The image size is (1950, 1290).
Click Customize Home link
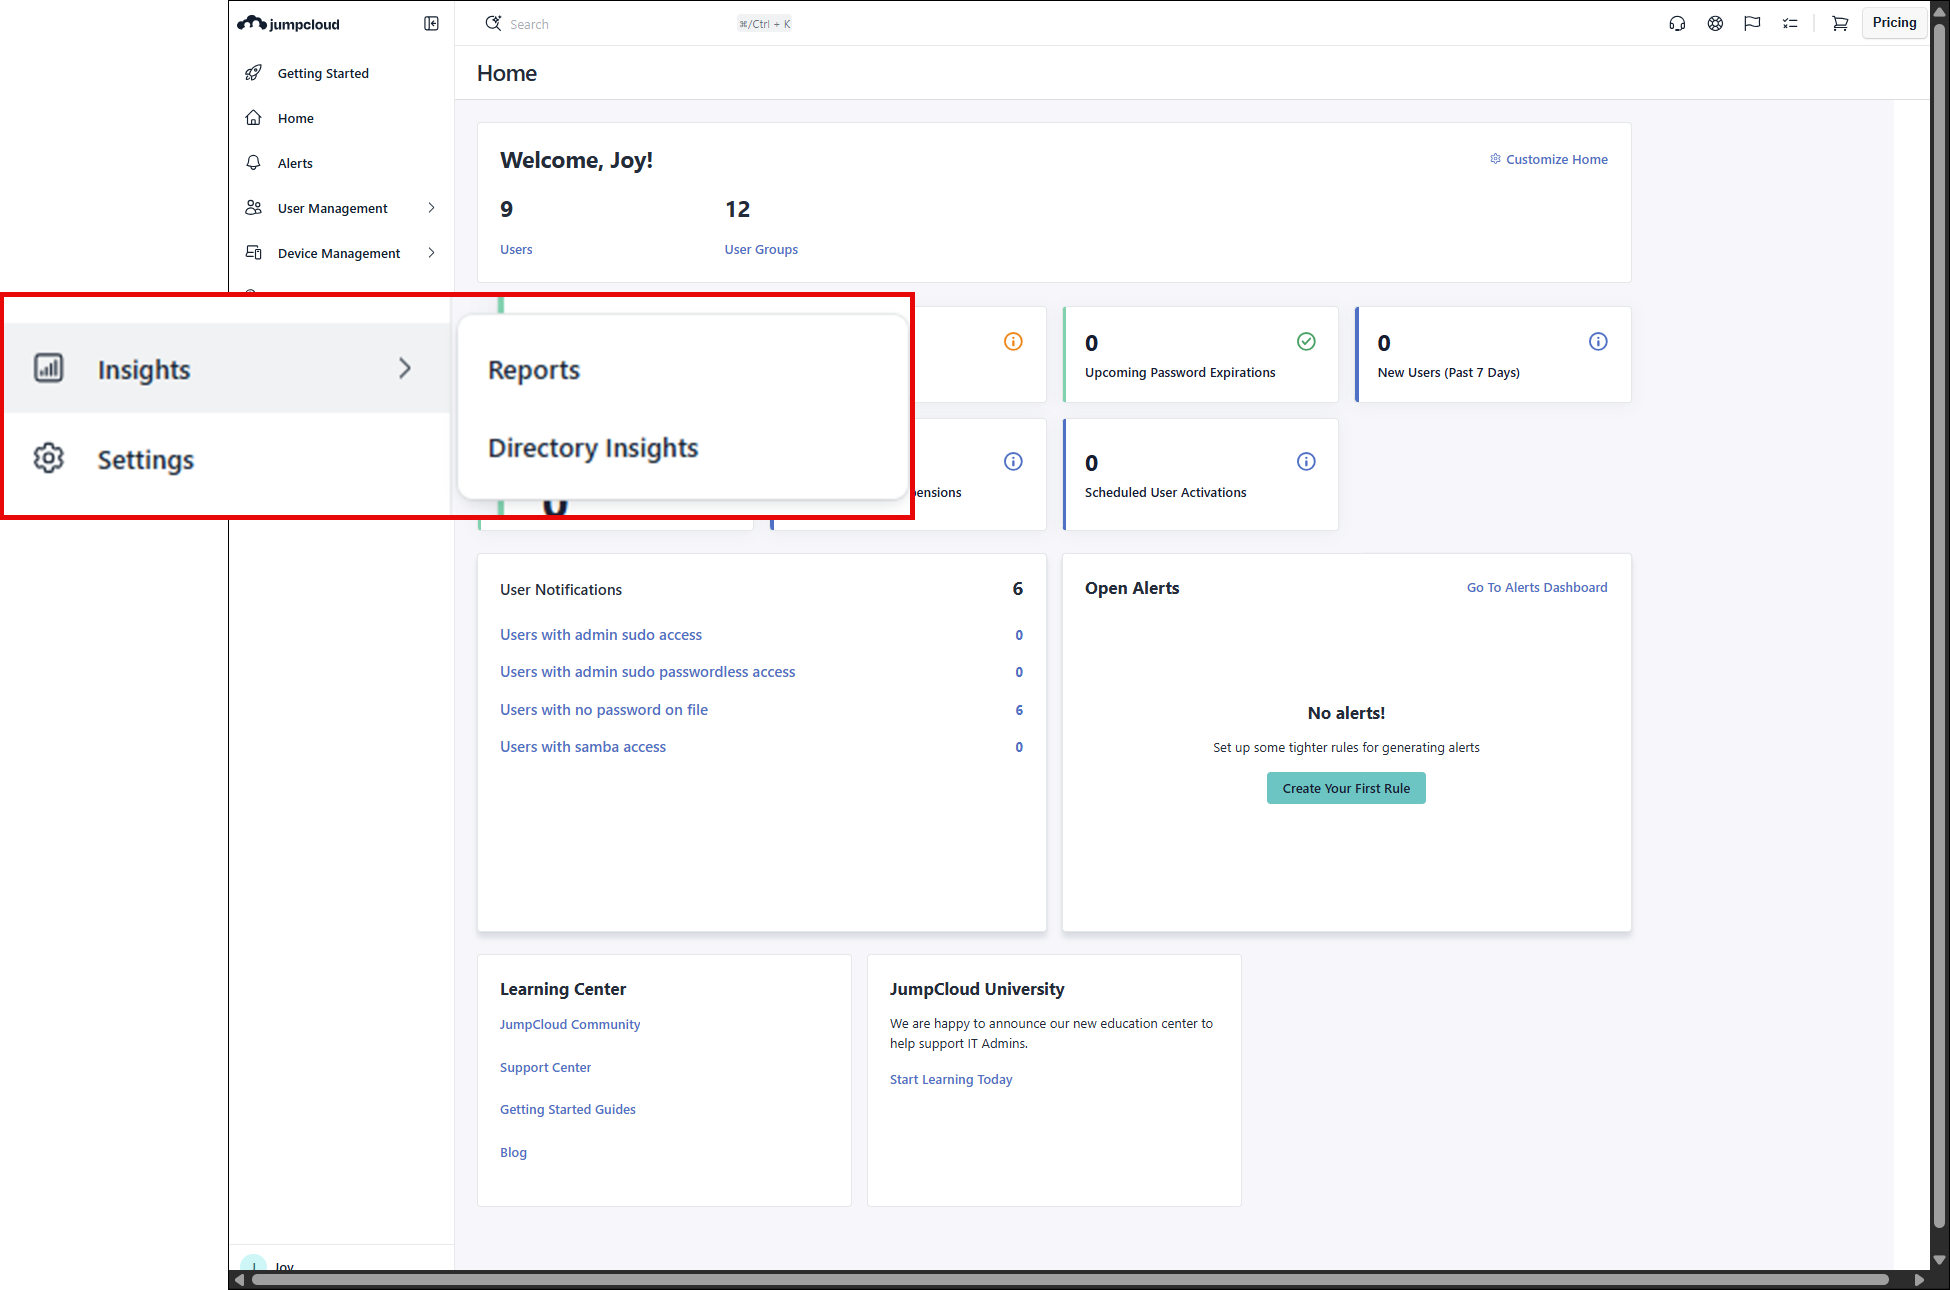click(x=1555, y=160)
